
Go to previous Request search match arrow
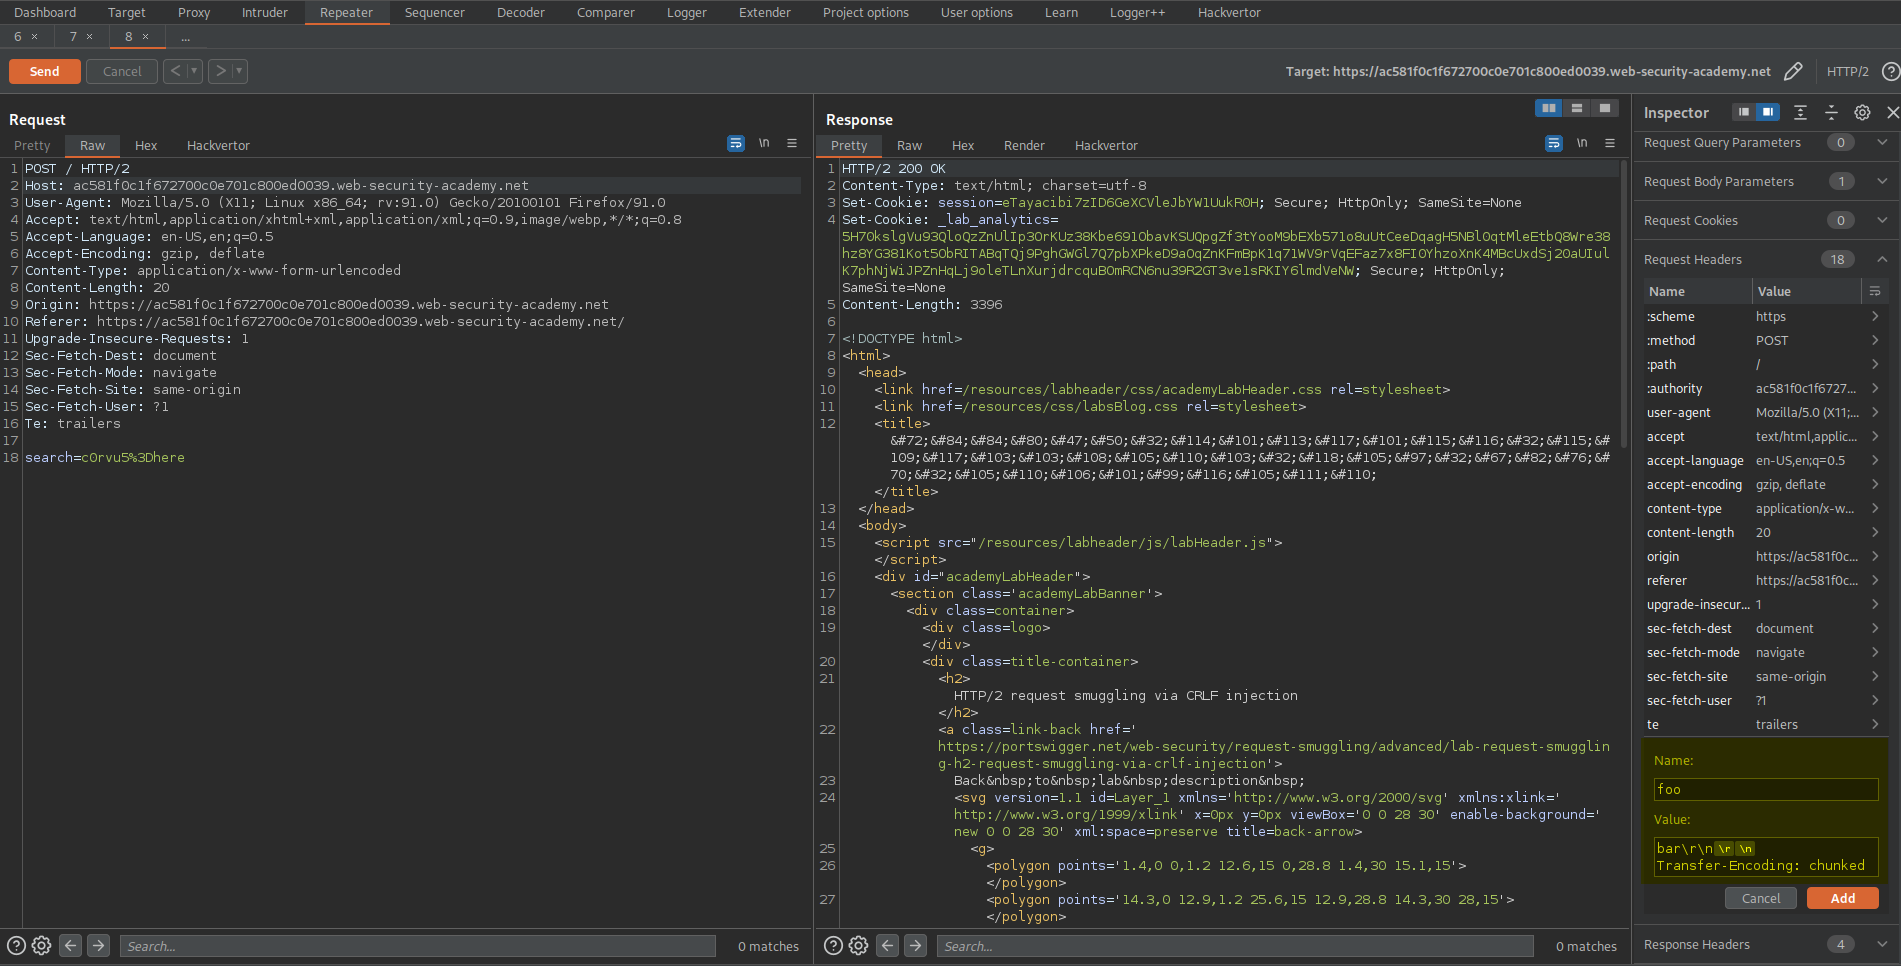[x=70, y=945]
